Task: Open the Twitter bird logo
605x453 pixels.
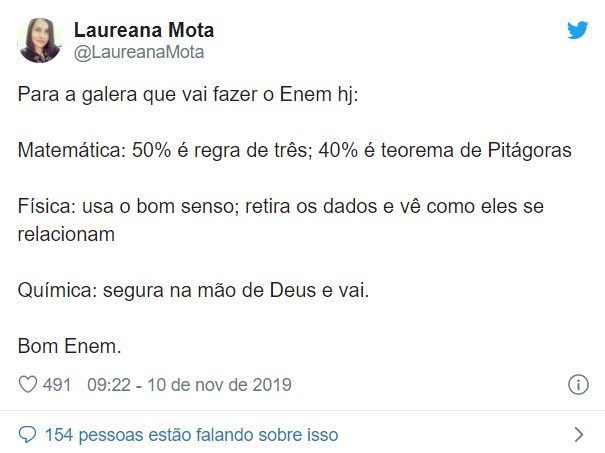Action: click(578, 30)
